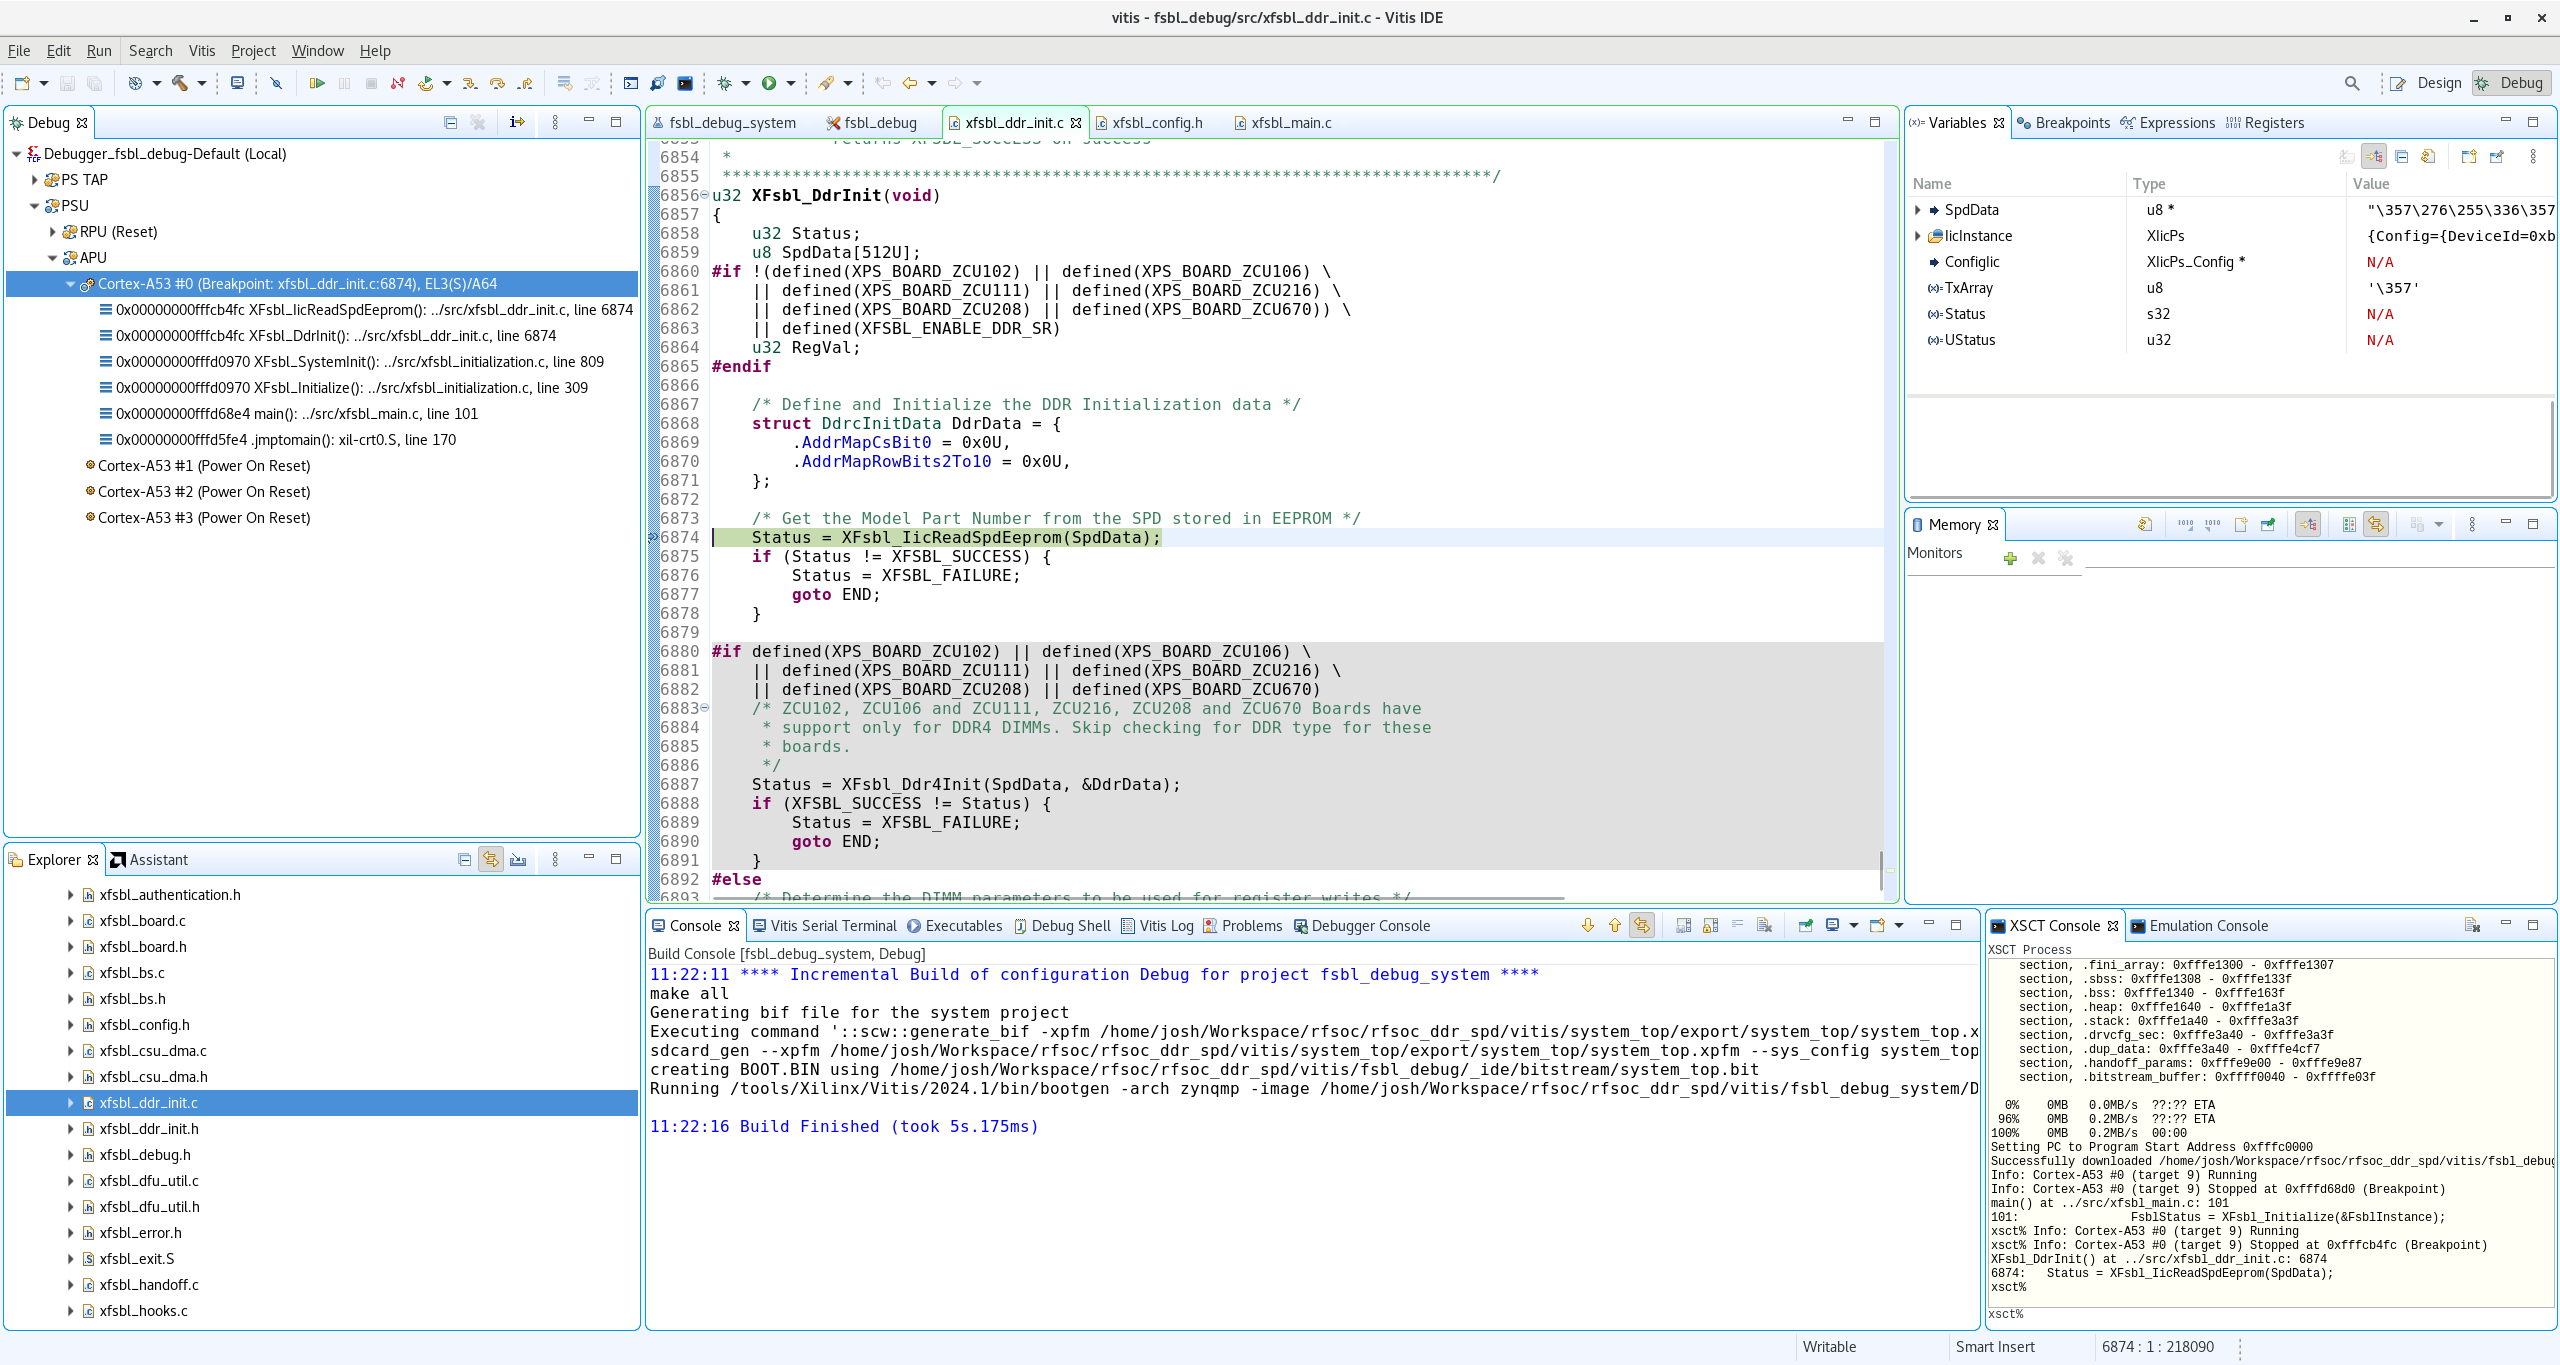Toggle Skip All Breakpoints
The image size is (2560, 1365).
point(277,84)
